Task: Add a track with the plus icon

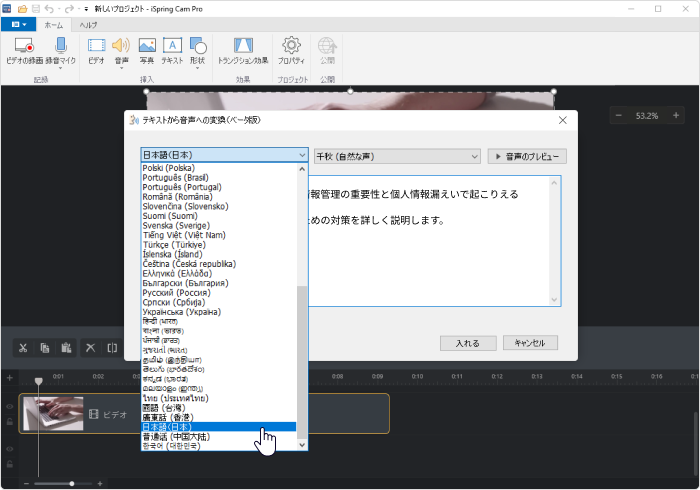Action: coord(9,378)
